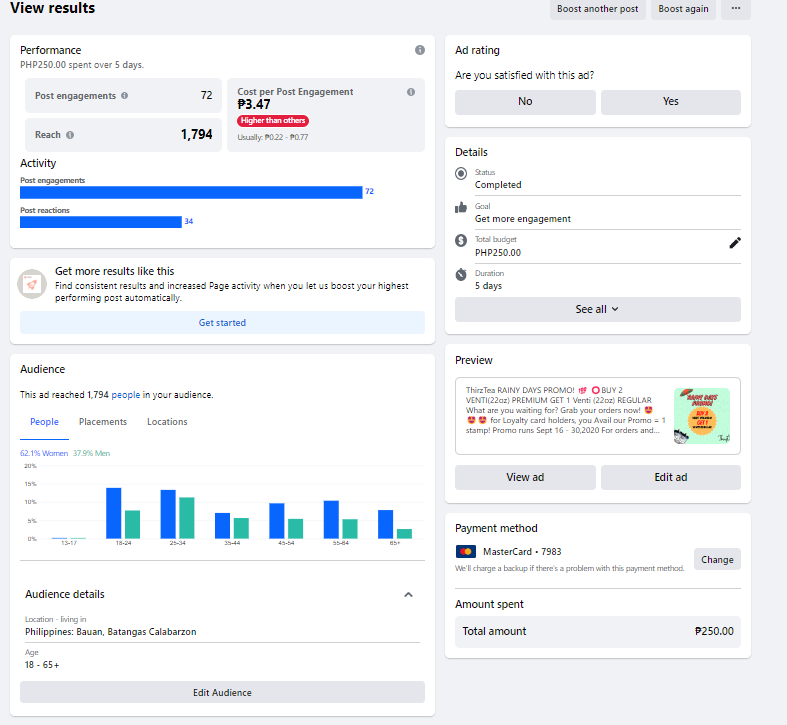The image size is (787, 725).
Task: Click the View ad button
Action: click(x=525, y=477)
